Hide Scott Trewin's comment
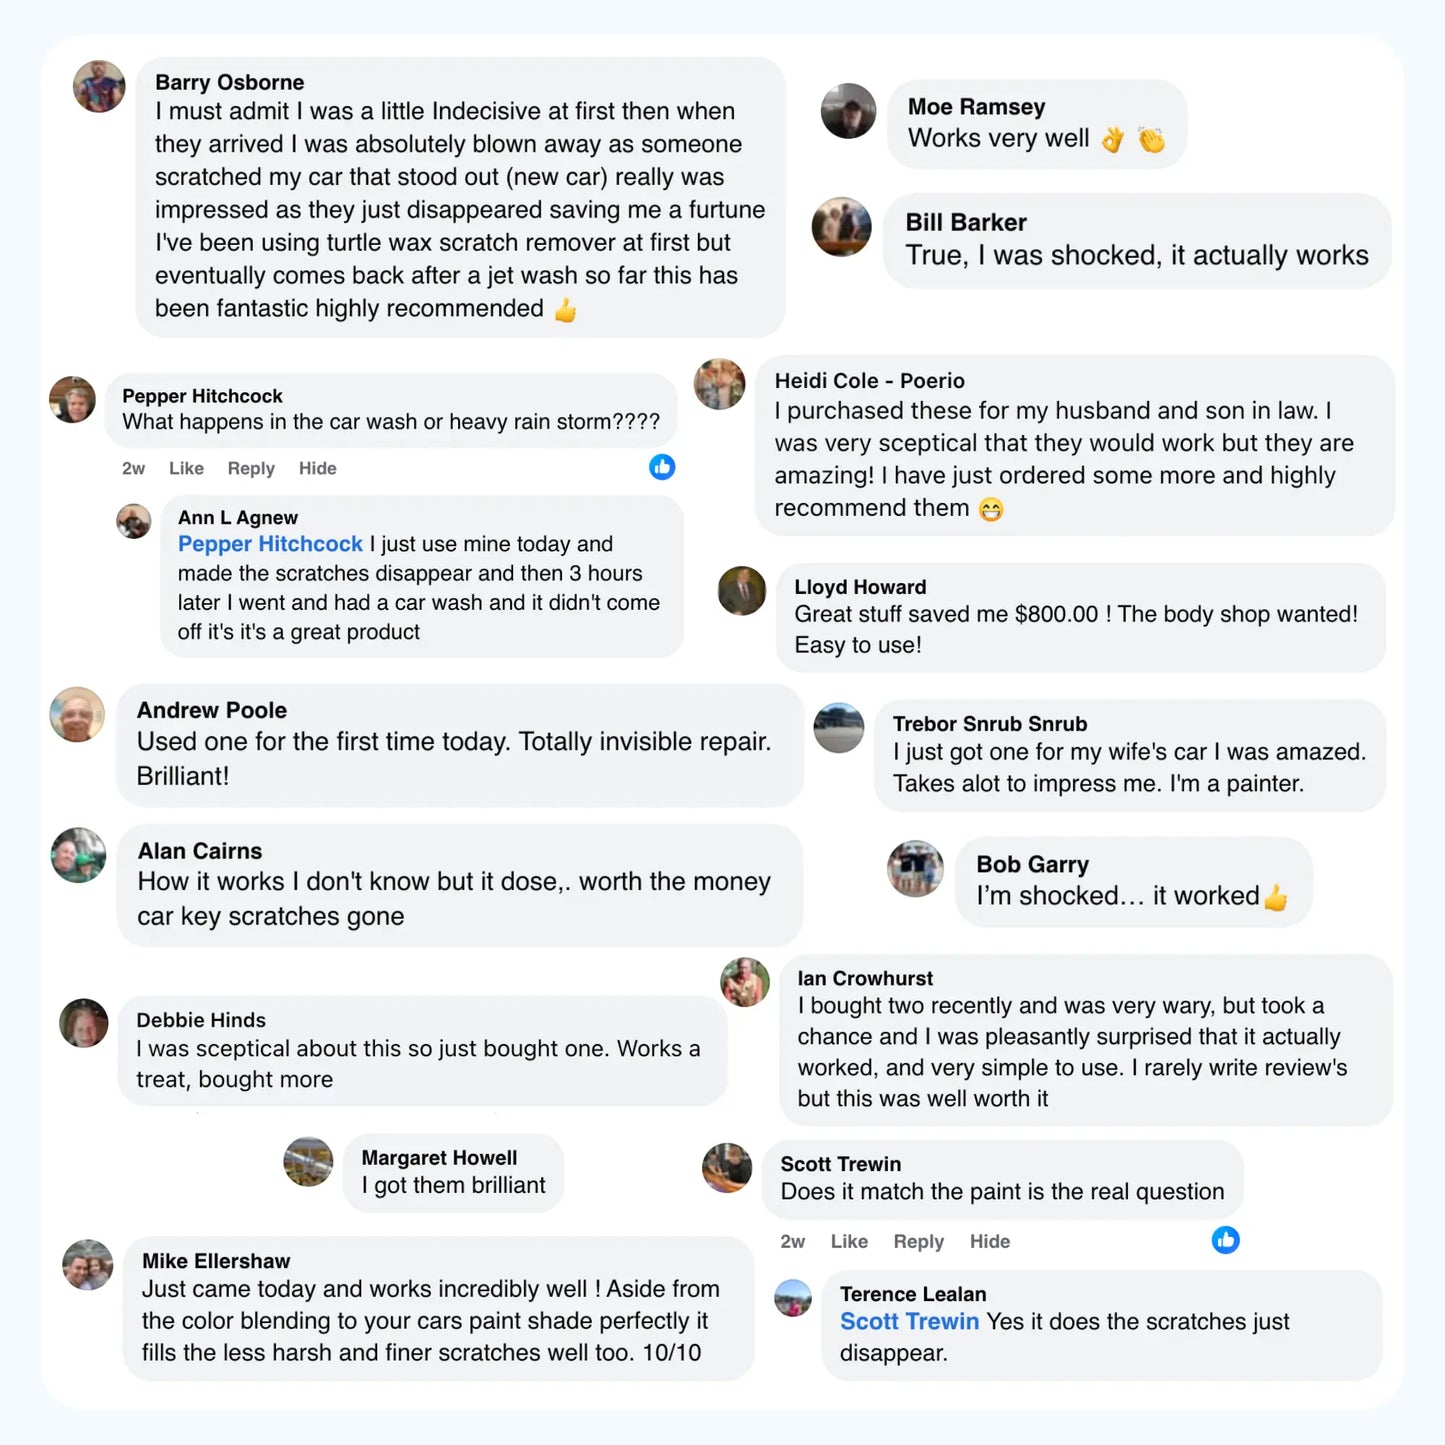The width and height of the screenshot is (1445, 1445). click(989, 1241)
